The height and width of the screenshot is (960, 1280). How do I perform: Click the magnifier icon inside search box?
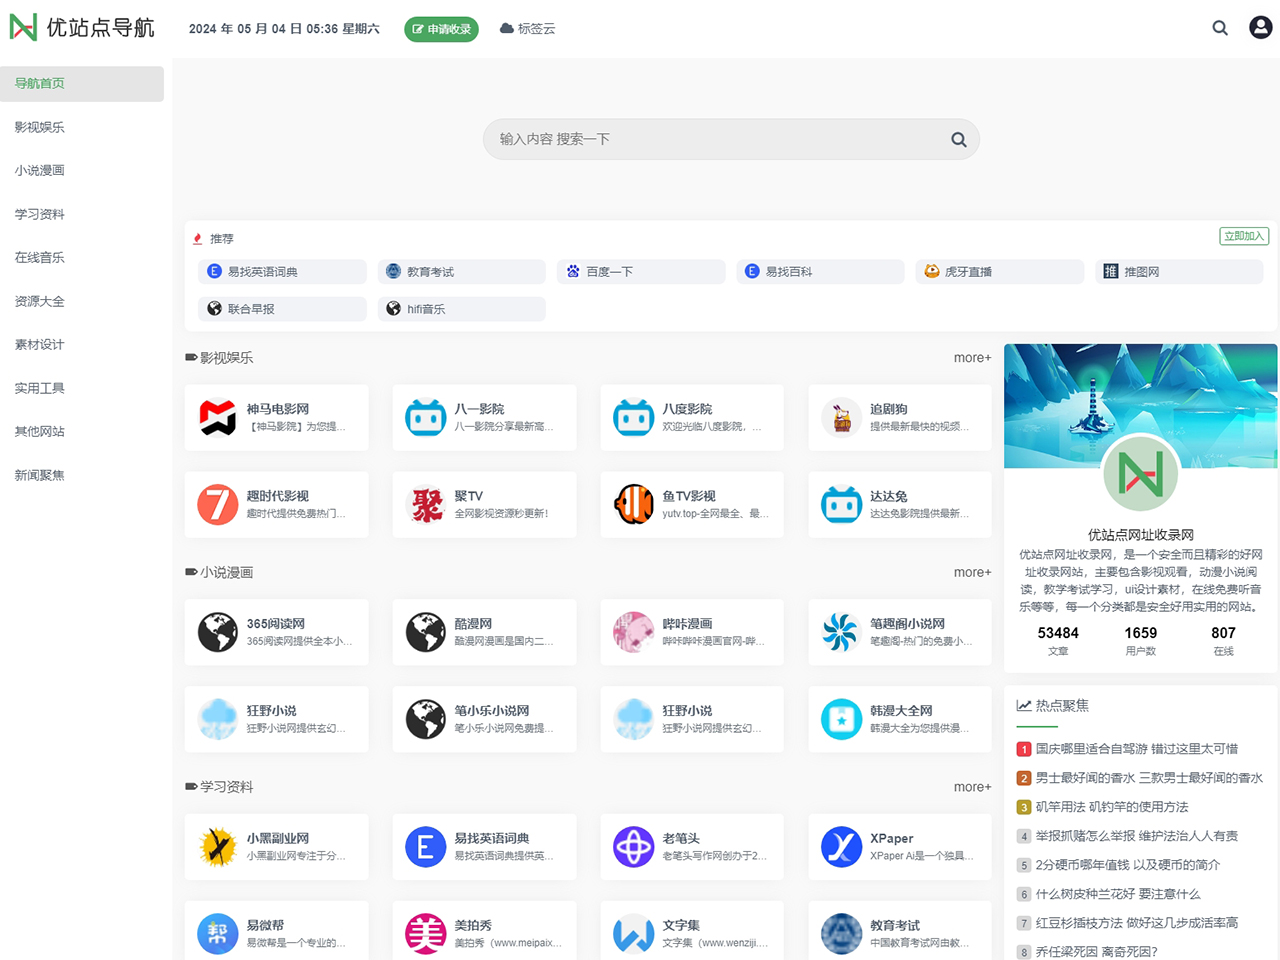[x=958, y=140]
